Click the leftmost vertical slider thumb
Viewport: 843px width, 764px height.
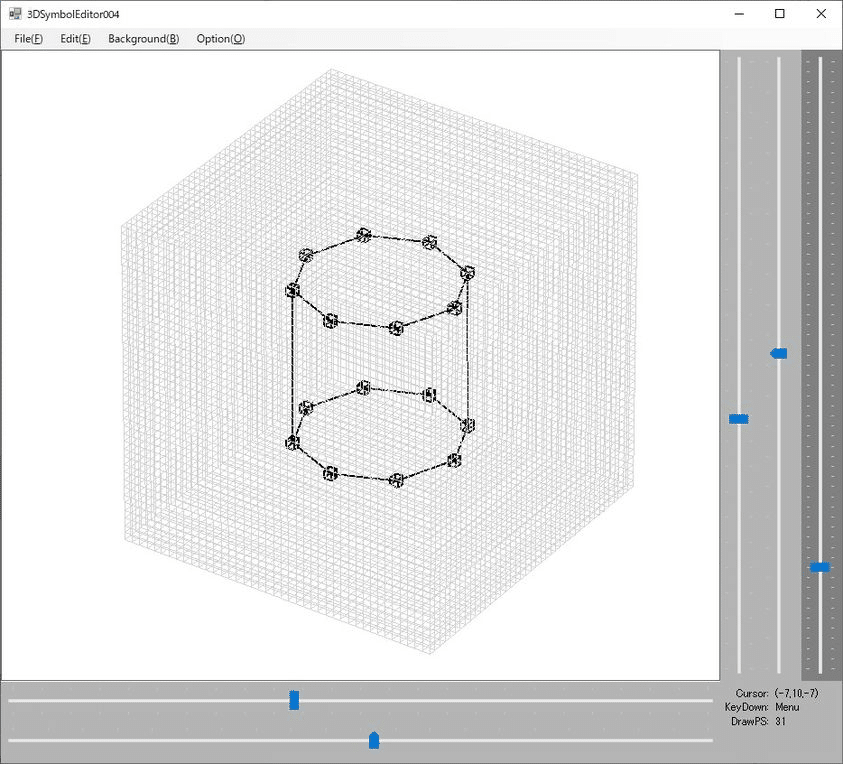[739, 419]
